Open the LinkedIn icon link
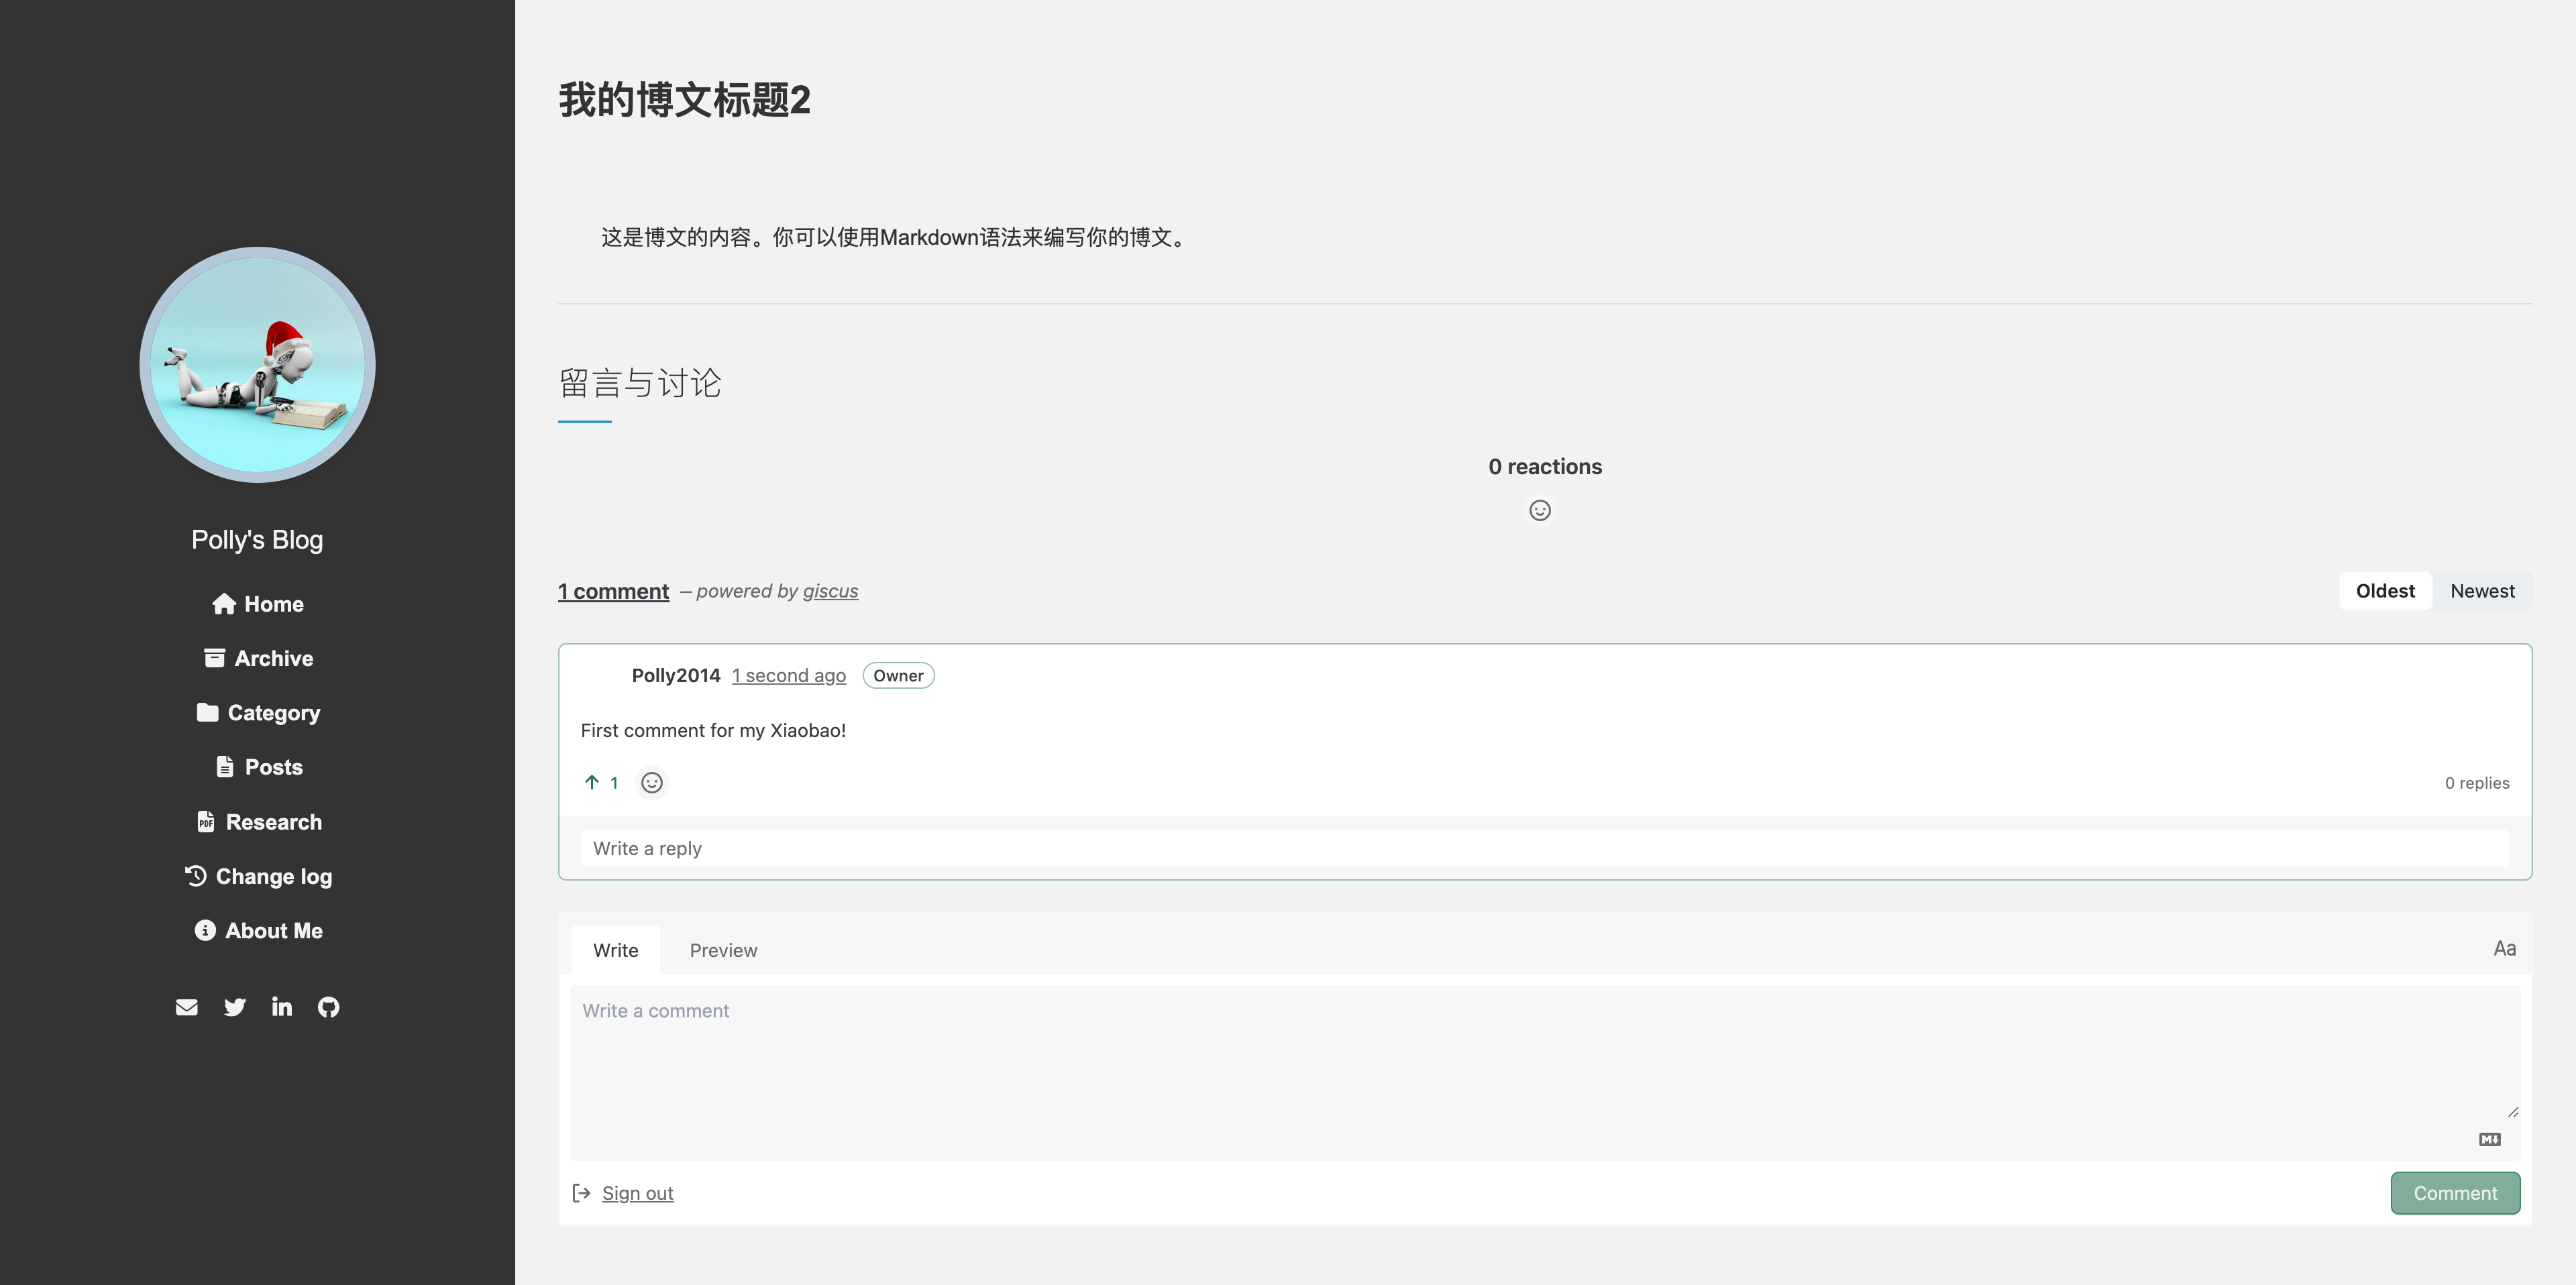Screen dimensions: 2576x1285 (x=282, y=1007)
